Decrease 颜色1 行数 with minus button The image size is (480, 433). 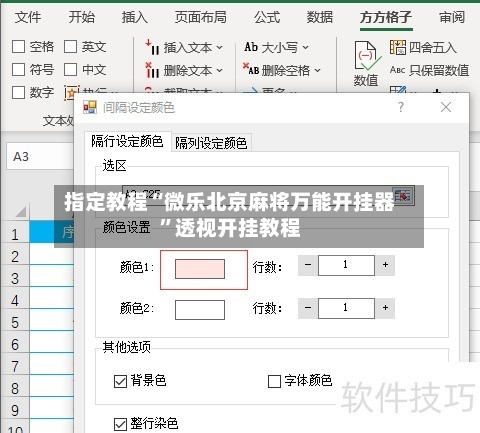[x=308, y=265]
